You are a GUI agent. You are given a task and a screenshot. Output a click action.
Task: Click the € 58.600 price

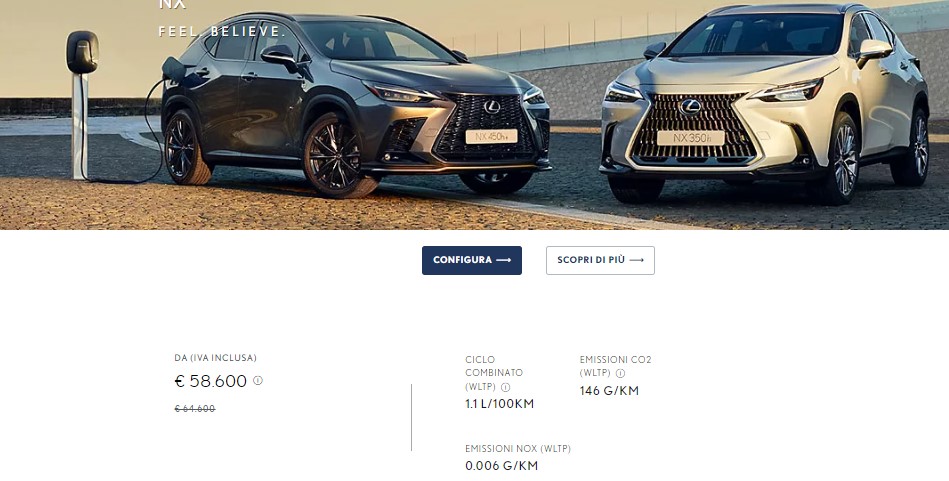pyautogui.click(x=211, y=381)
